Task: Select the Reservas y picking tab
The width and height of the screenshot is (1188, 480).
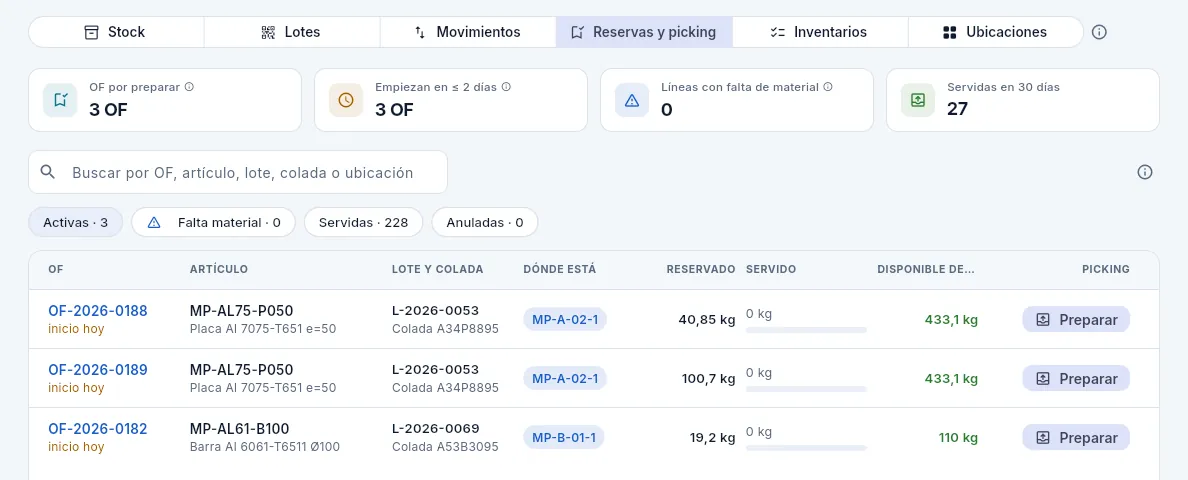Action: (644, 32)
